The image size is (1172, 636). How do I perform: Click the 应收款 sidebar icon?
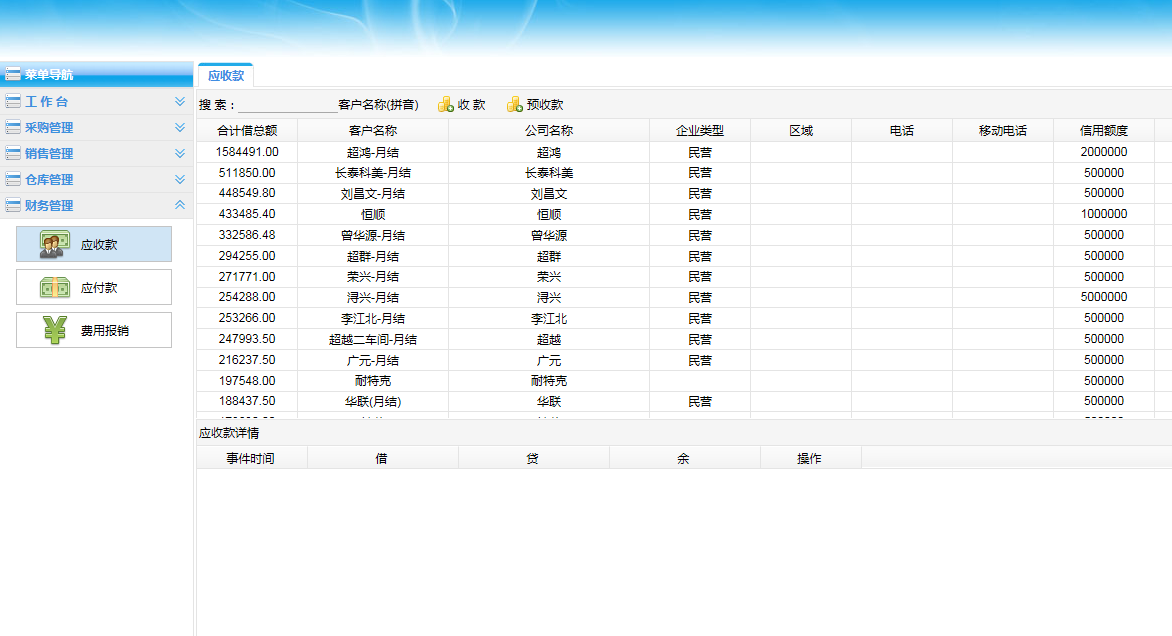pyautogui.click(x=55, y=244)
